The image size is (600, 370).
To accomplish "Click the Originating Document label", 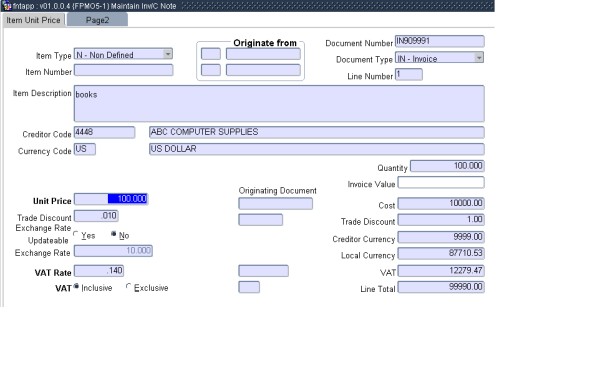I will point(277,191).
